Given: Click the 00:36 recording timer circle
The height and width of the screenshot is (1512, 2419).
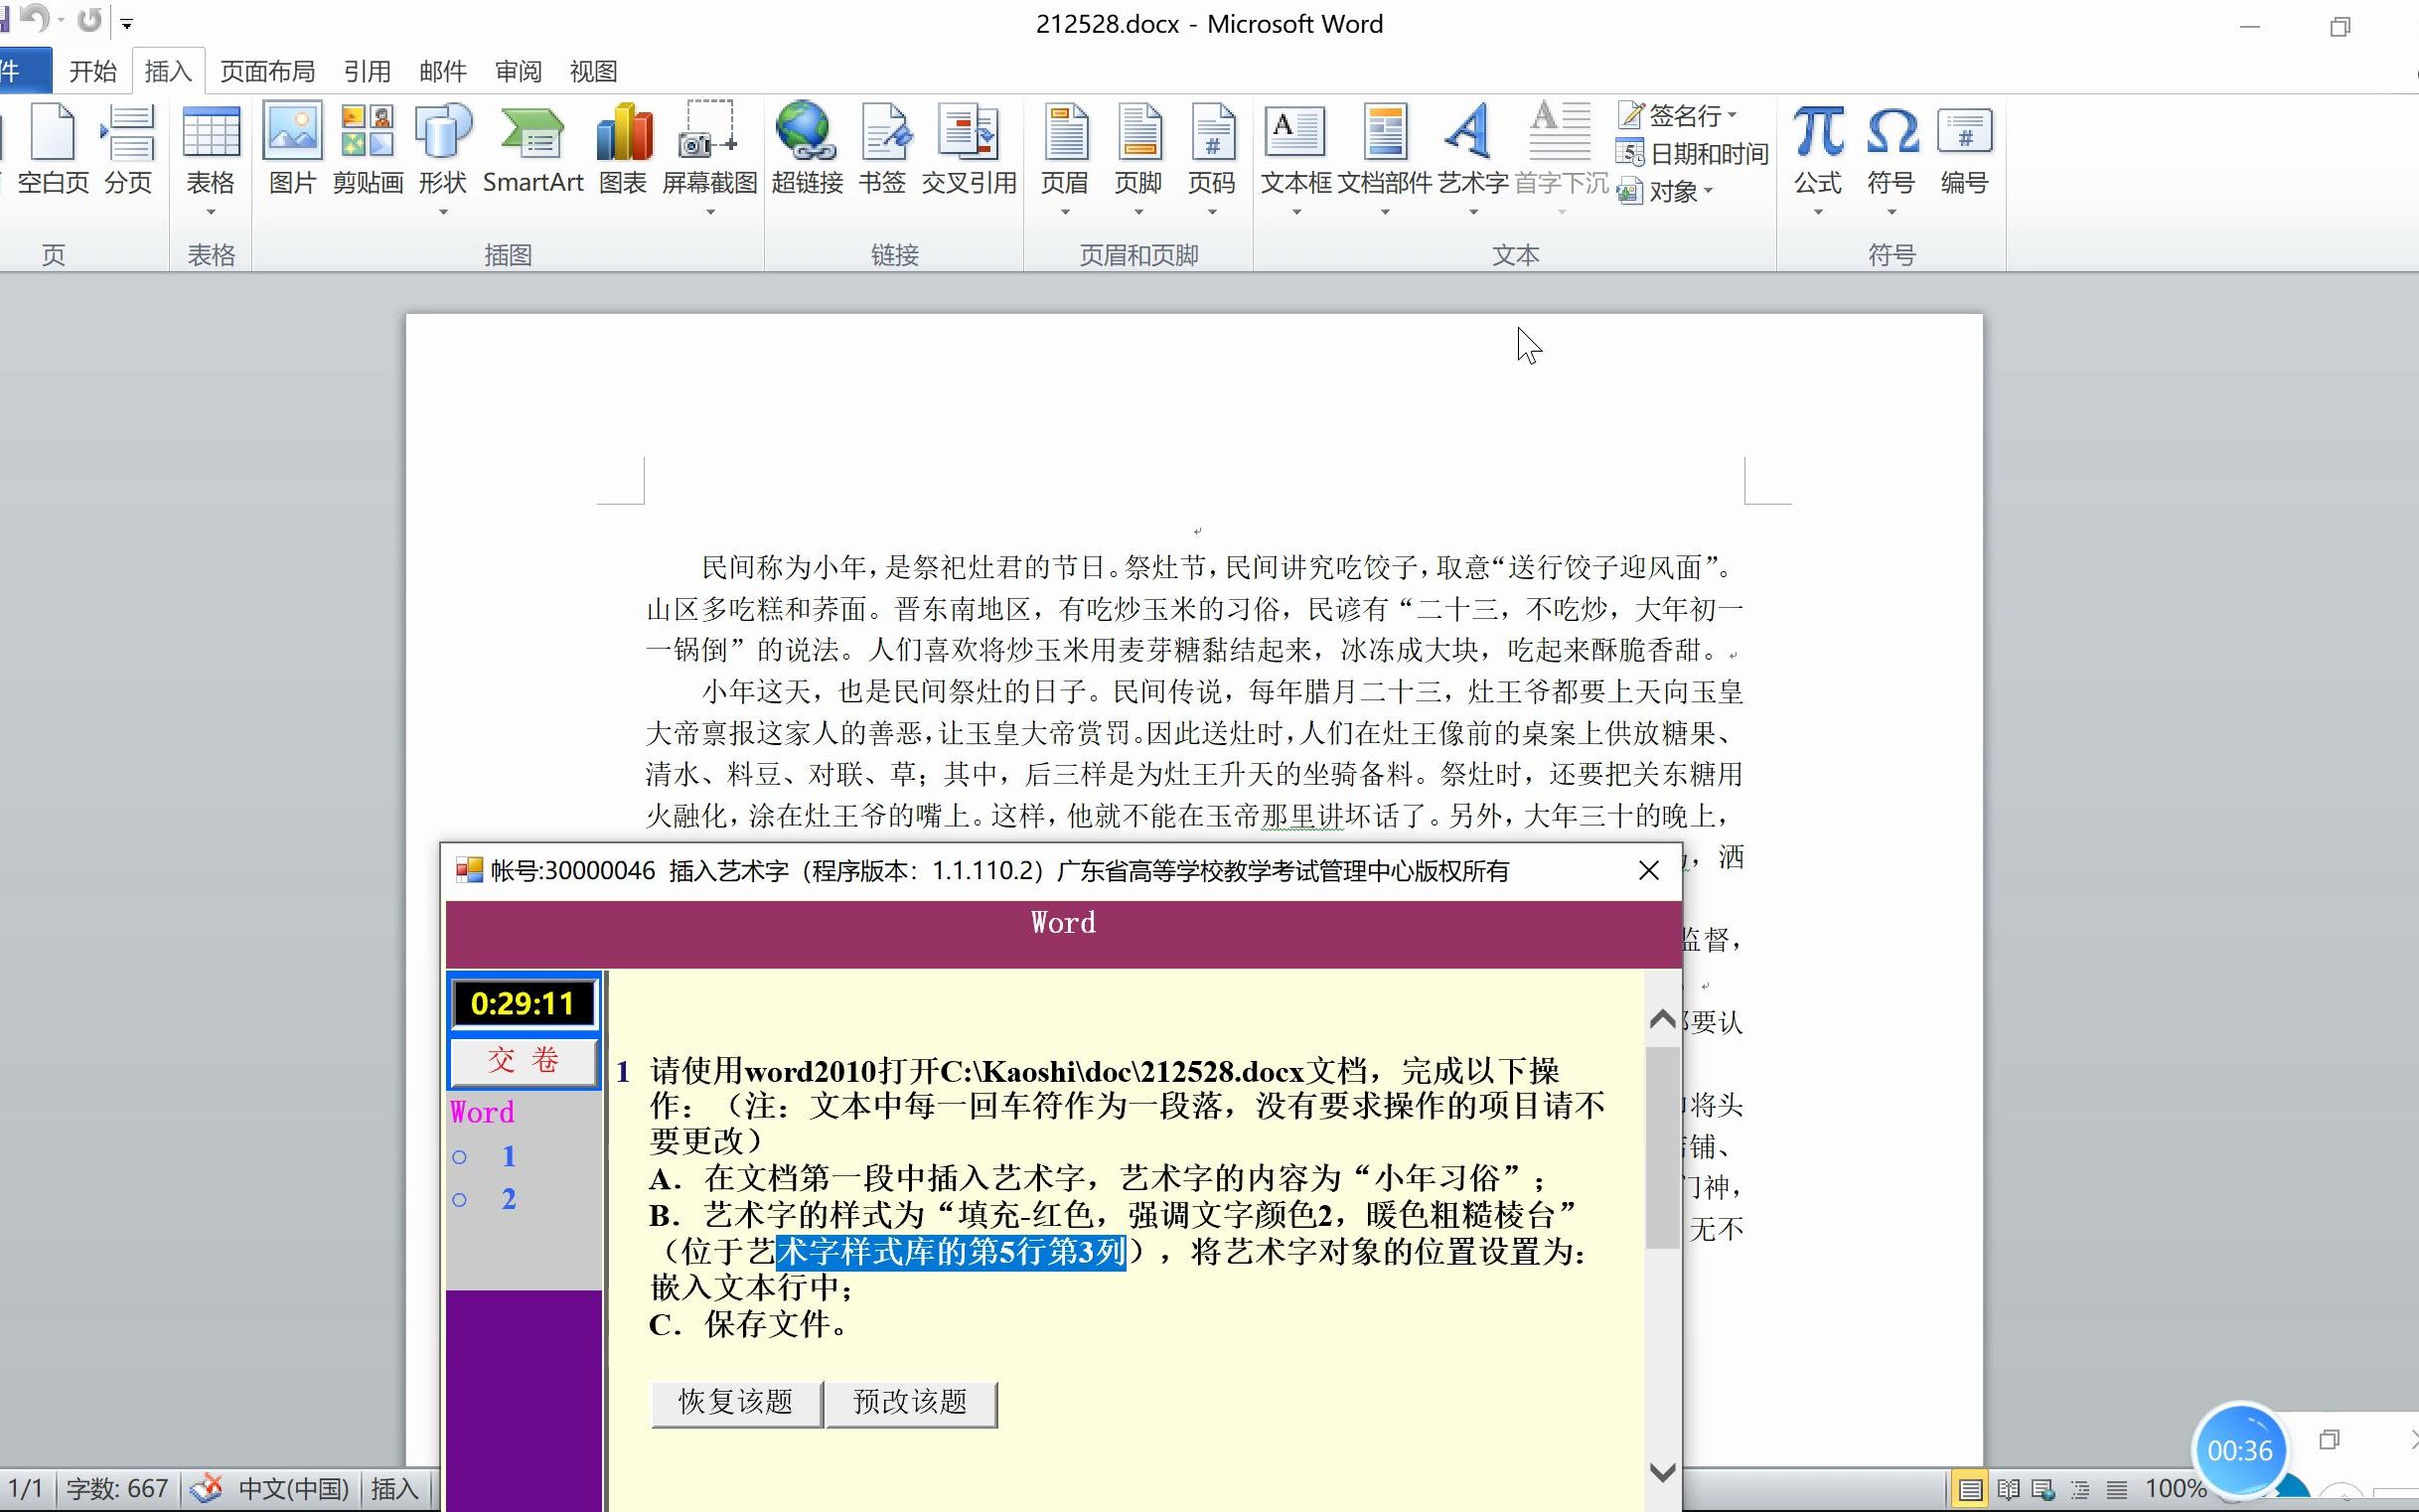Looking at the screenshot, I should coord(2240,1450).
